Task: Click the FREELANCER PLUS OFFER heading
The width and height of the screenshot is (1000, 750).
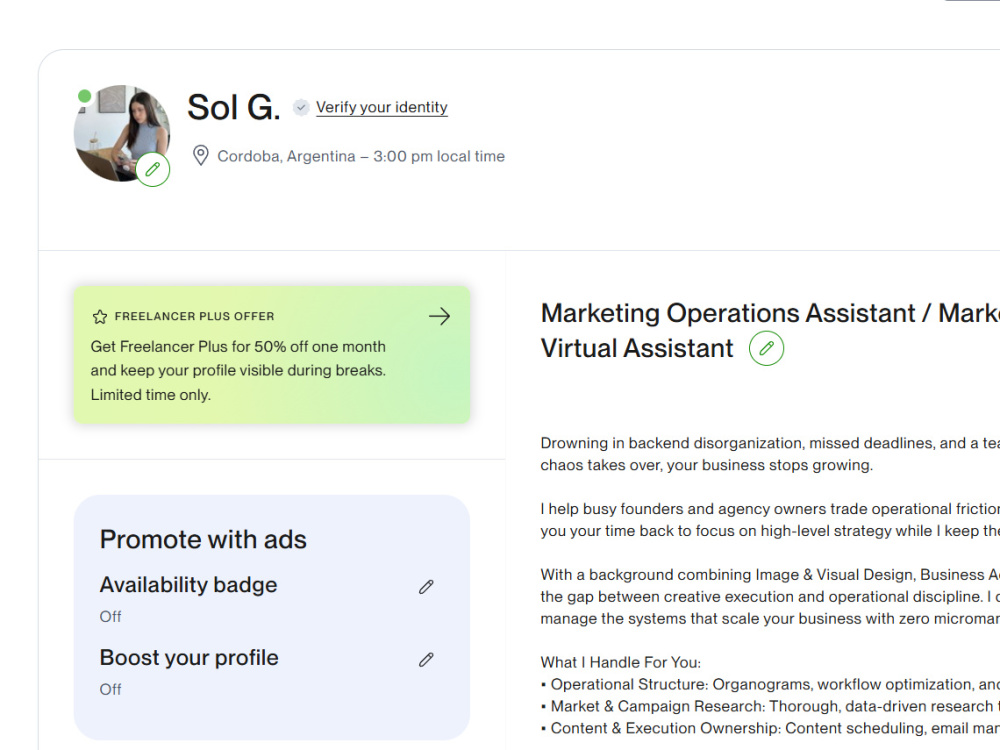Action: click(x=195, y=316)
